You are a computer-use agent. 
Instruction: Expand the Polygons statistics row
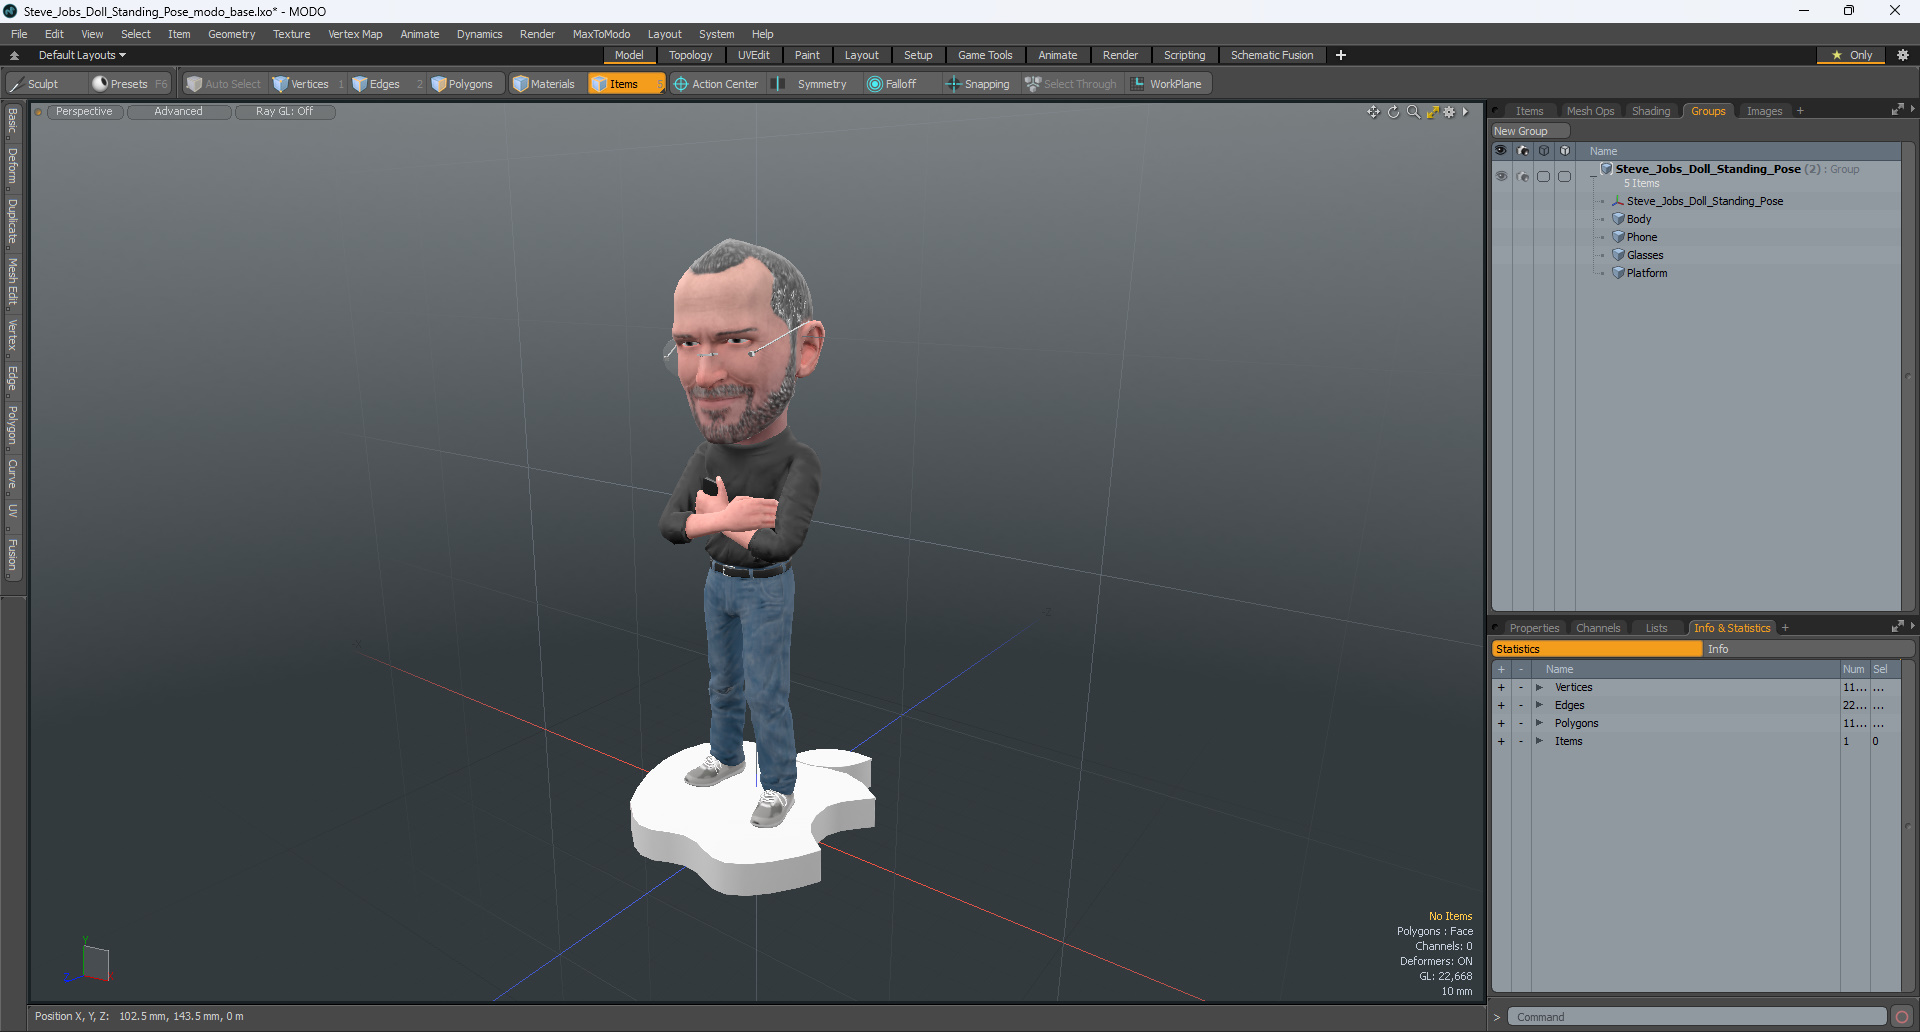(x=1539, y=723)
